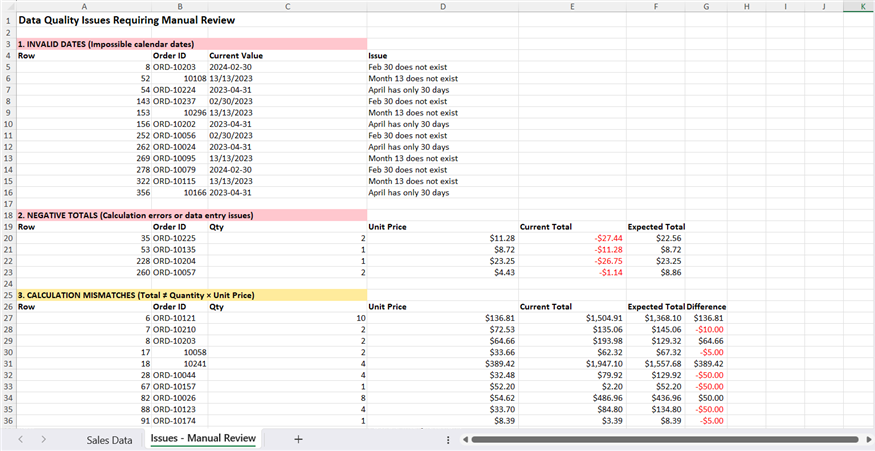Click the red -$27.44 current total

[608, 238]
